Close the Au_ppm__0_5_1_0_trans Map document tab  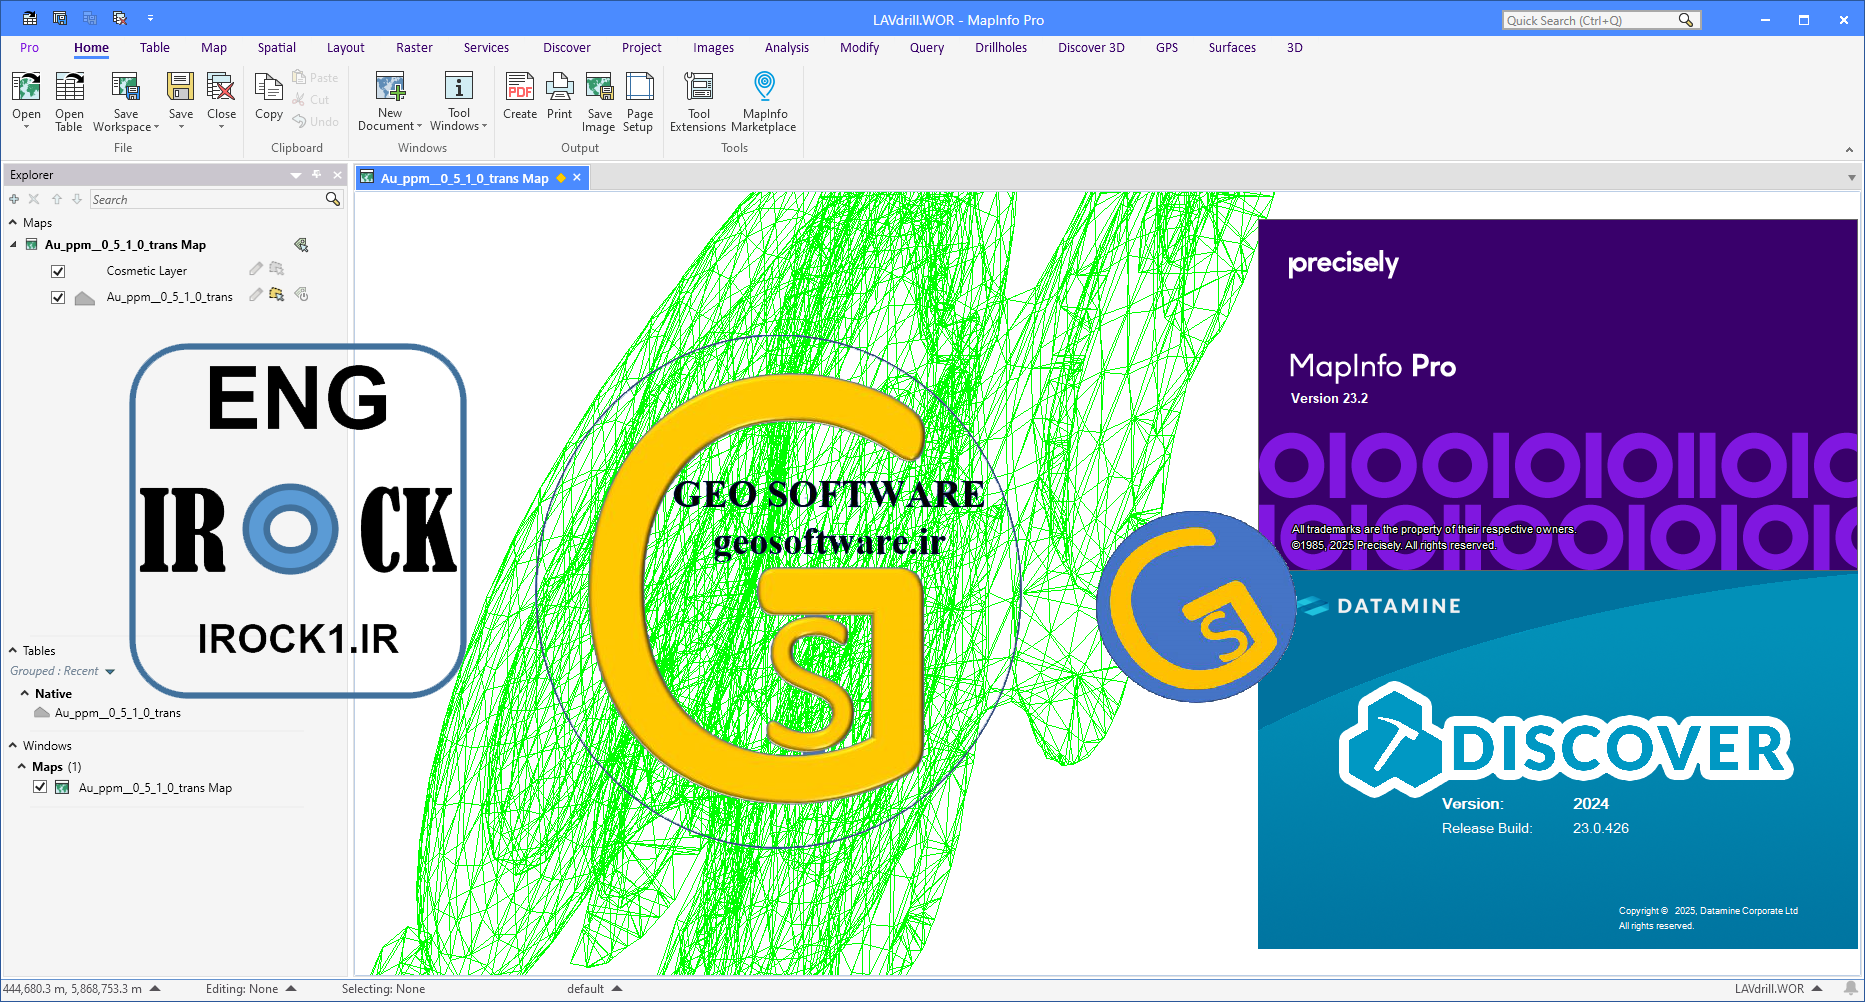coord(577,178)
